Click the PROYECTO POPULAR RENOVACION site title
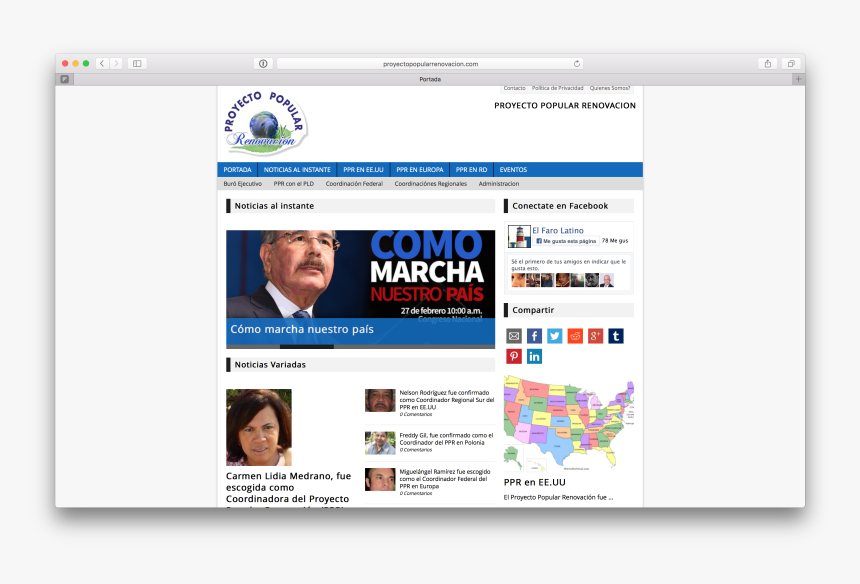The height and width of the screenshot is (584, 860). pos(565,105)
